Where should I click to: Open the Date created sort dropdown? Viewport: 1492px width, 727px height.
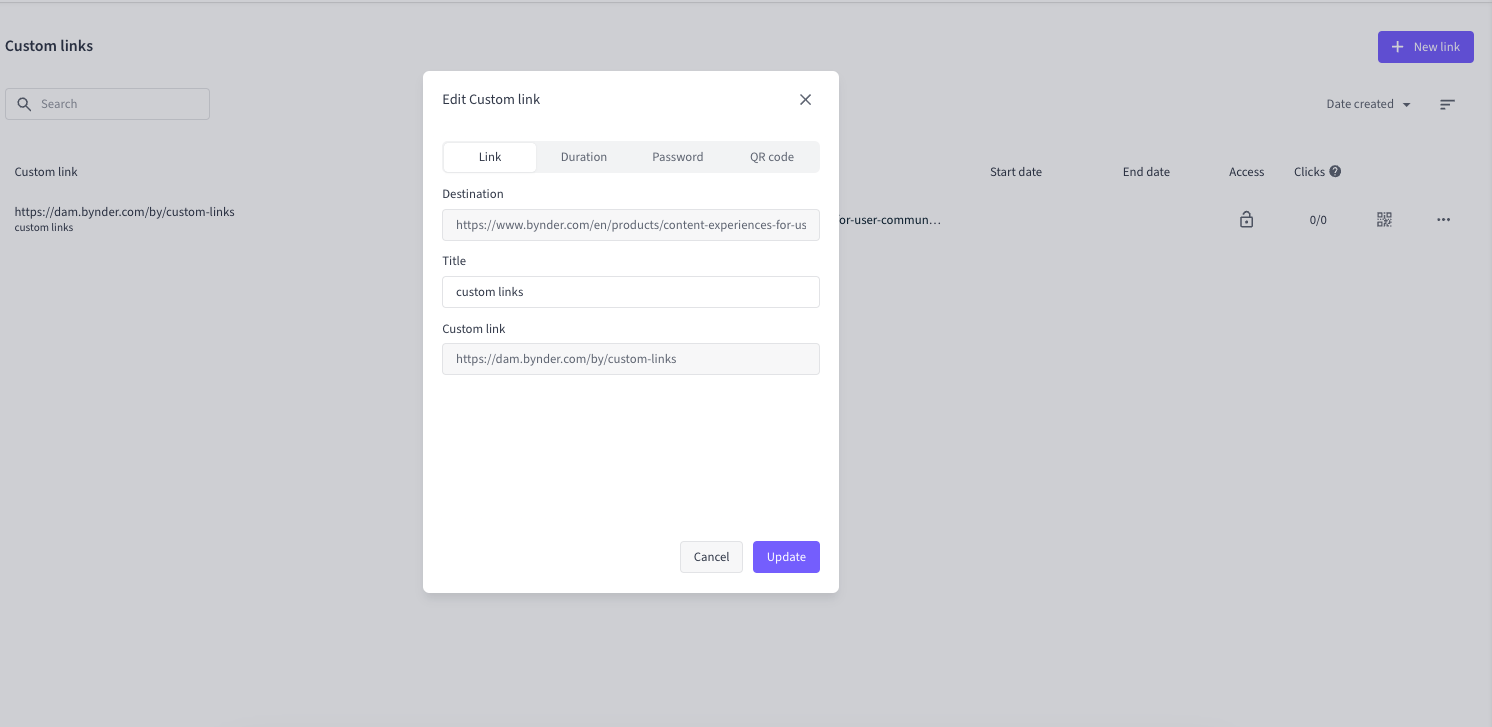1368,104
